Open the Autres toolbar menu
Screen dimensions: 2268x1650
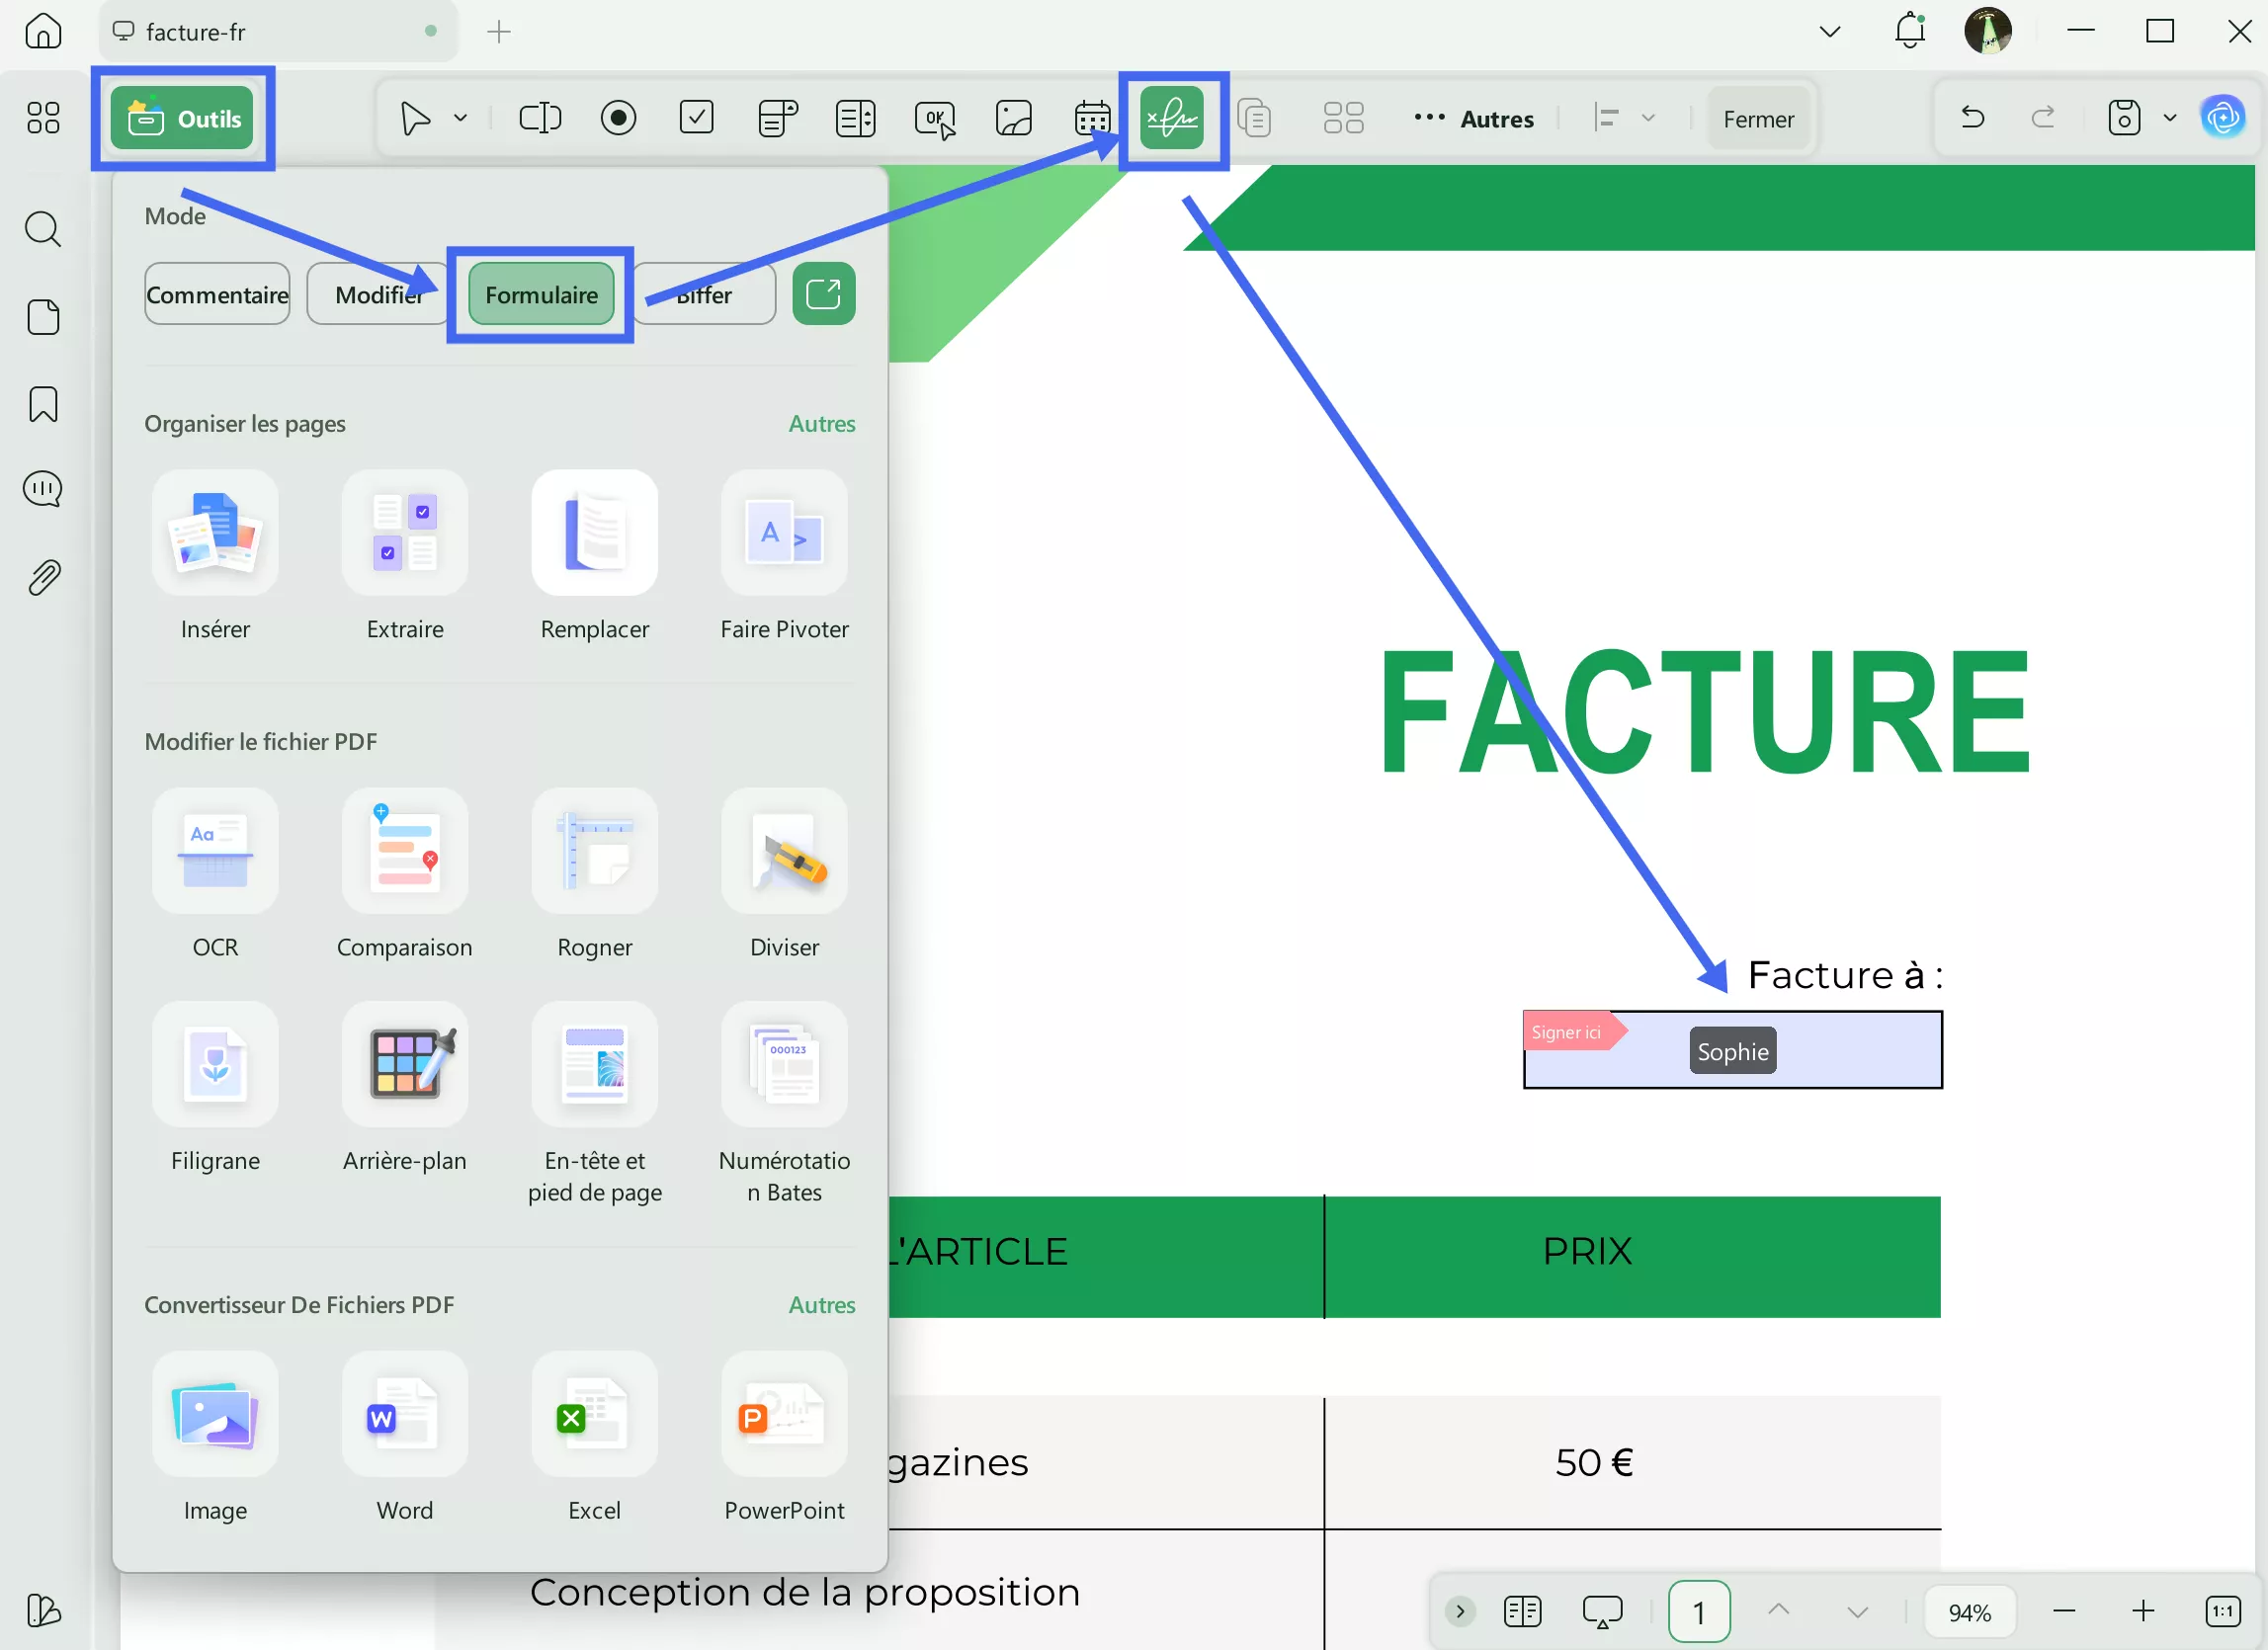coord(1474,118)
